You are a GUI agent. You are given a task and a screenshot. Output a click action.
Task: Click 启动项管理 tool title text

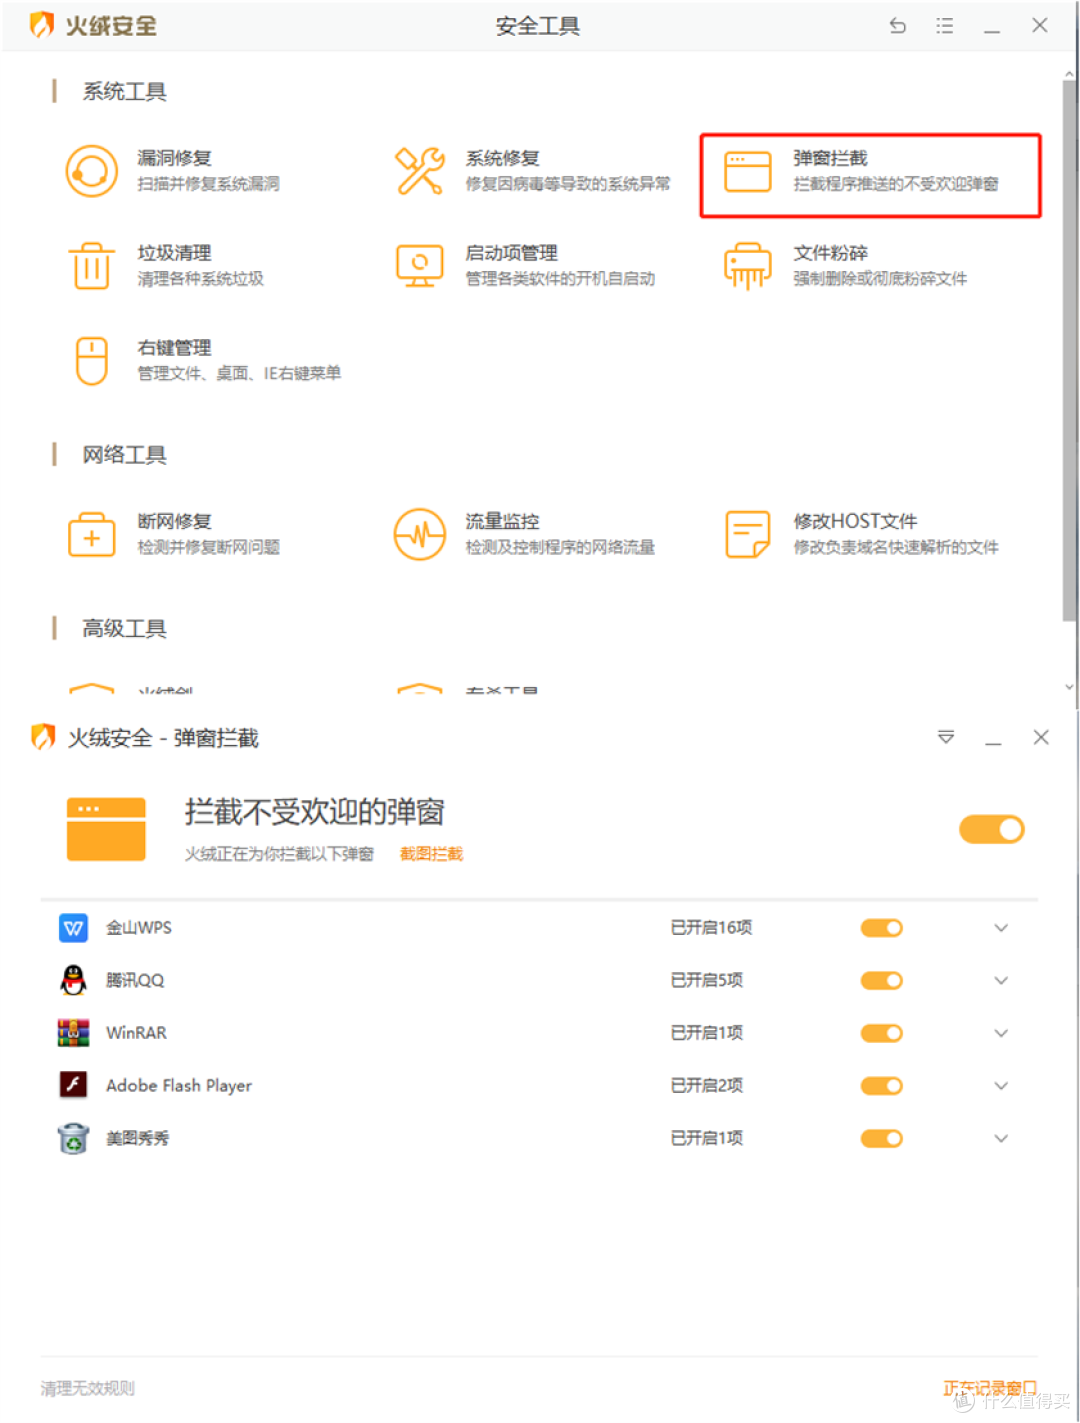511,253
